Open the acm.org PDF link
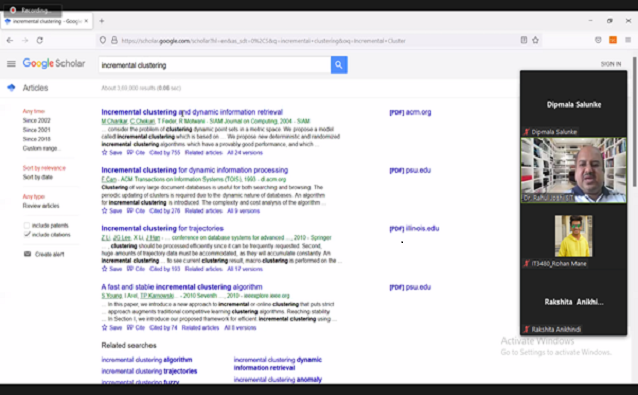The width and height of the screenshot is (638, 395). coord(410,112)
